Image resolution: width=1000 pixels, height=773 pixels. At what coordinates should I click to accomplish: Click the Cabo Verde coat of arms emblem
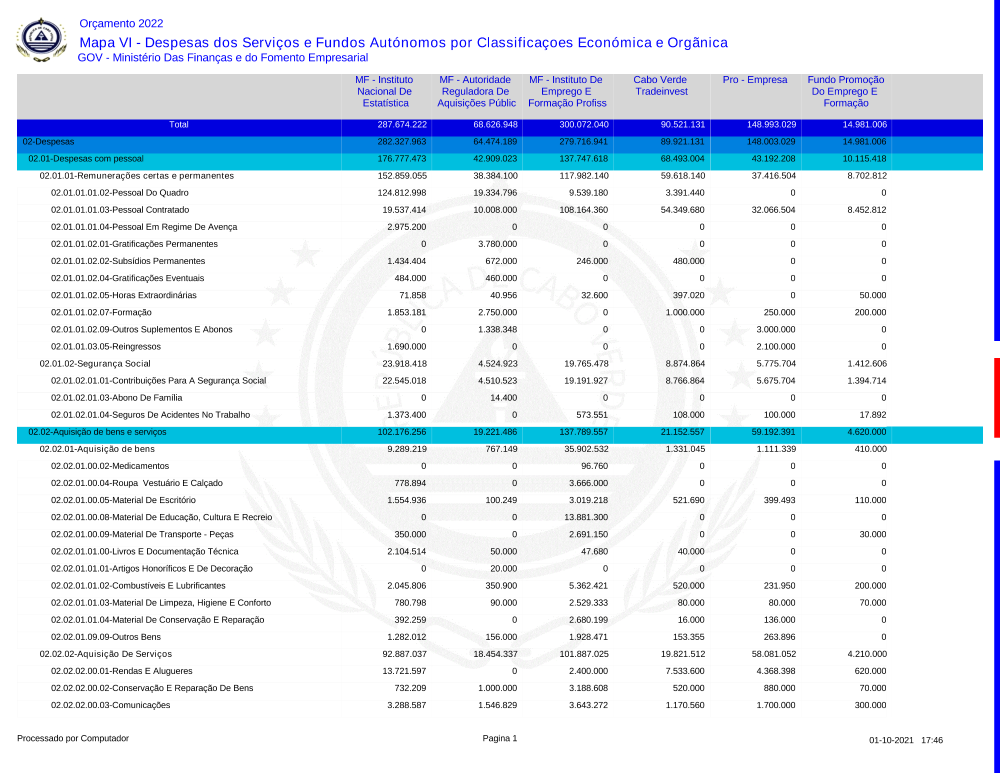41,40
